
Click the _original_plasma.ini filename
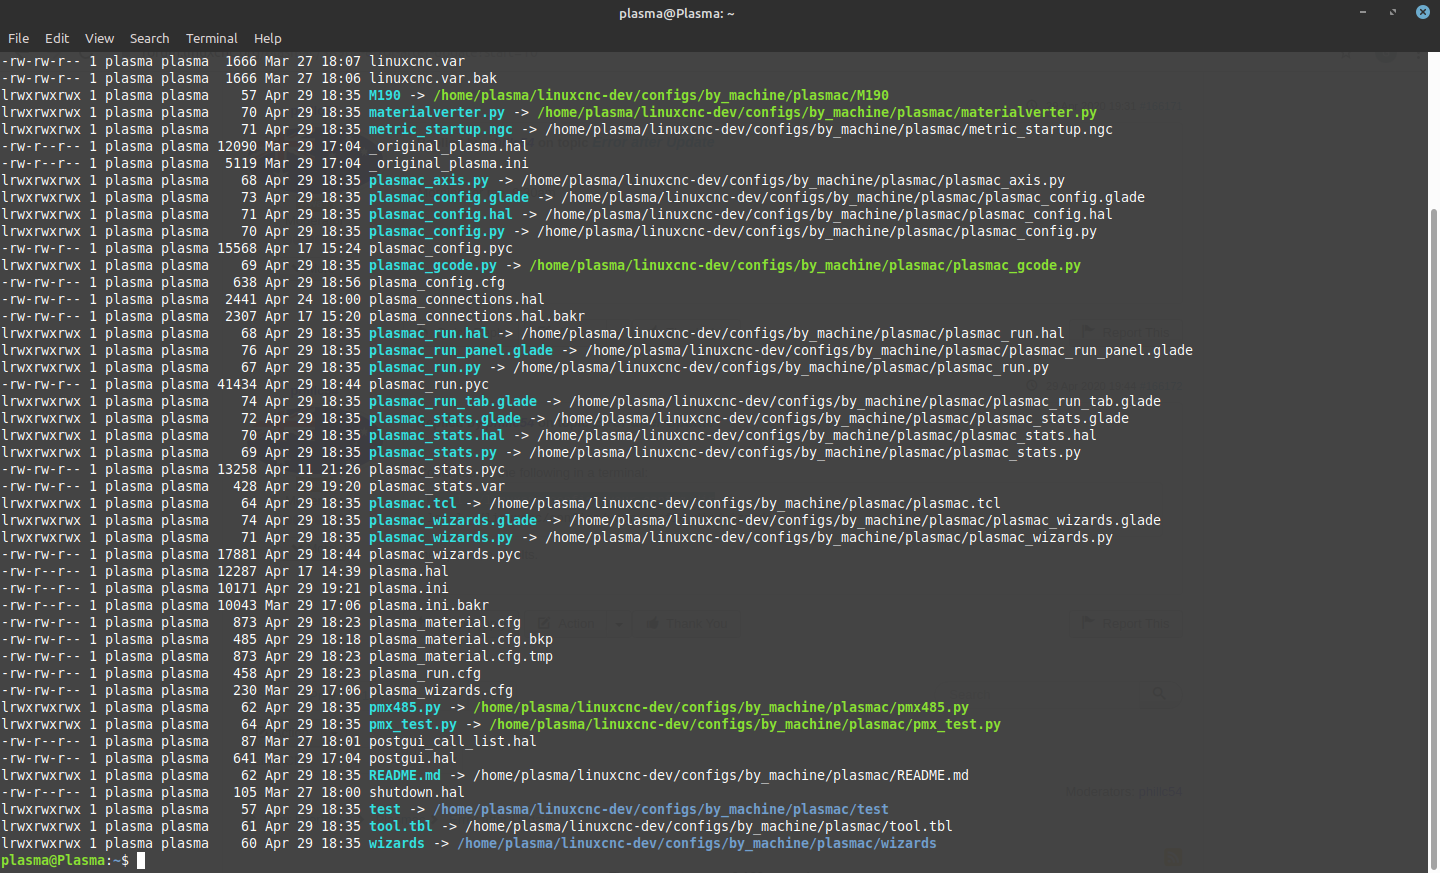pyautogui.click(x=449, y=163)
